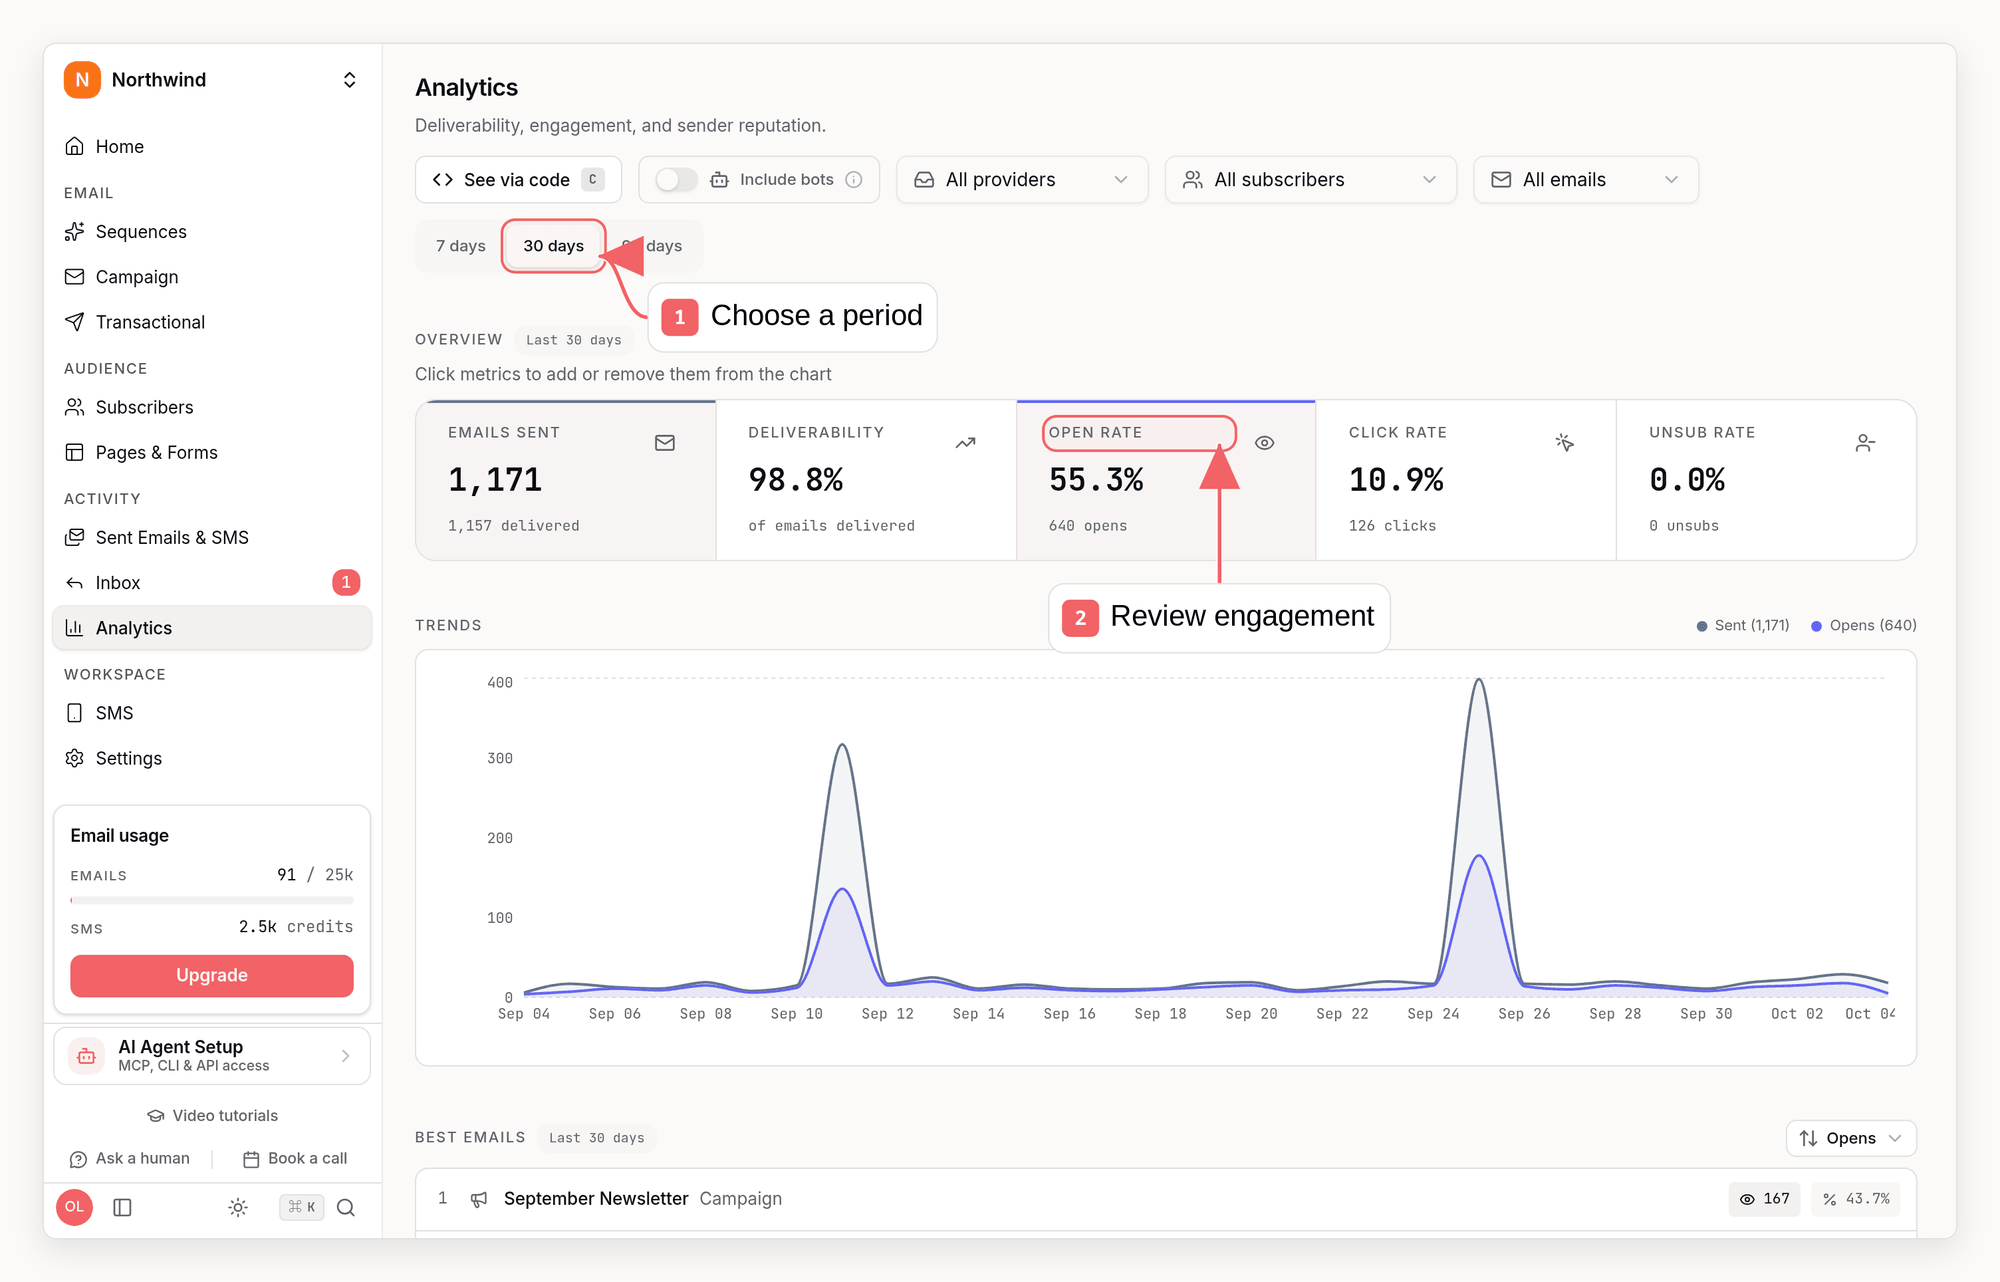Screen dimensions: 2000x1282
Task: Open the All subscribers dropdown
Action: 1310,180
